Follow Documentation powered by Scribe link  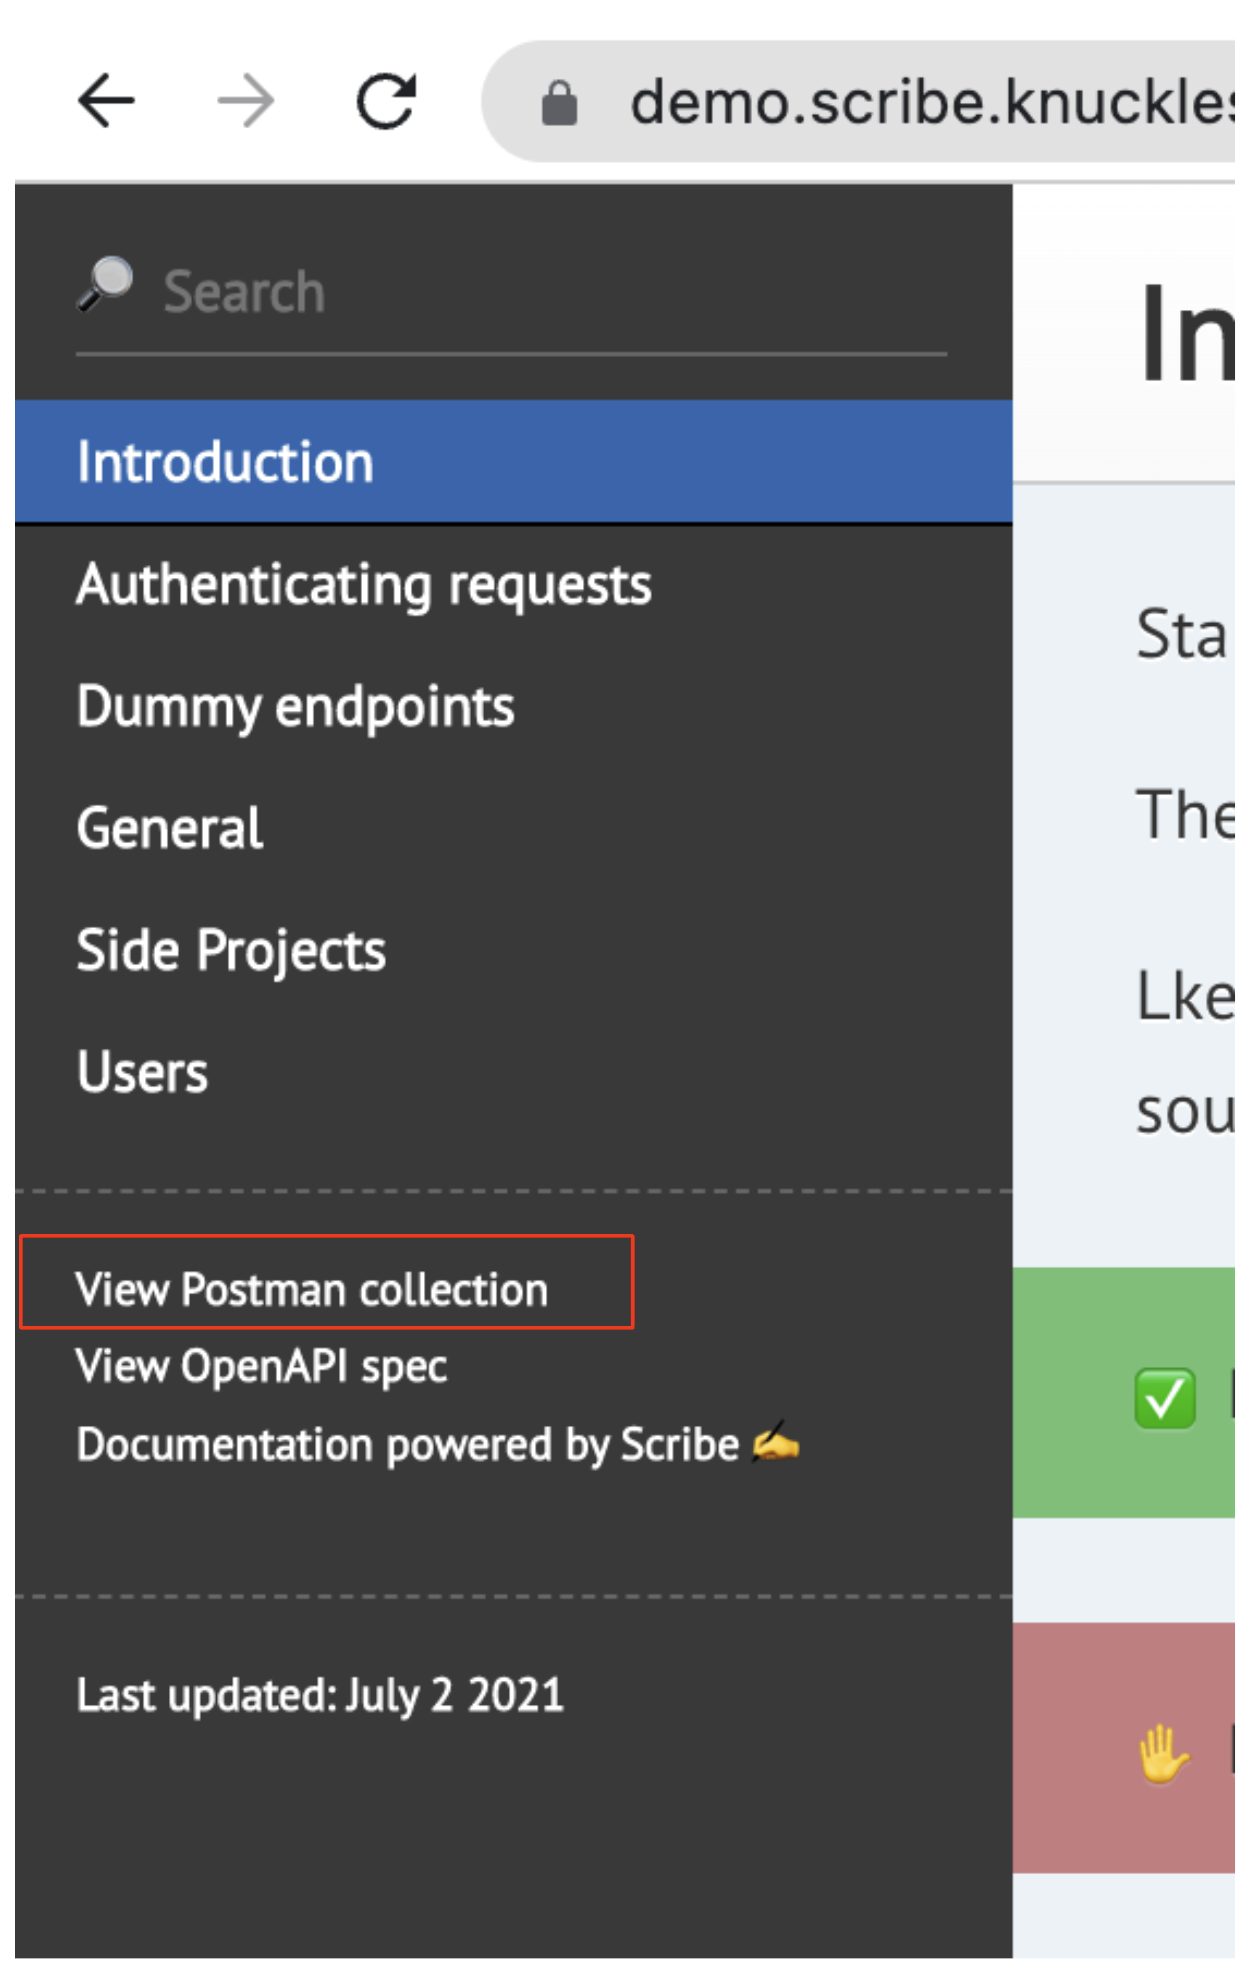coord(408,1445)
